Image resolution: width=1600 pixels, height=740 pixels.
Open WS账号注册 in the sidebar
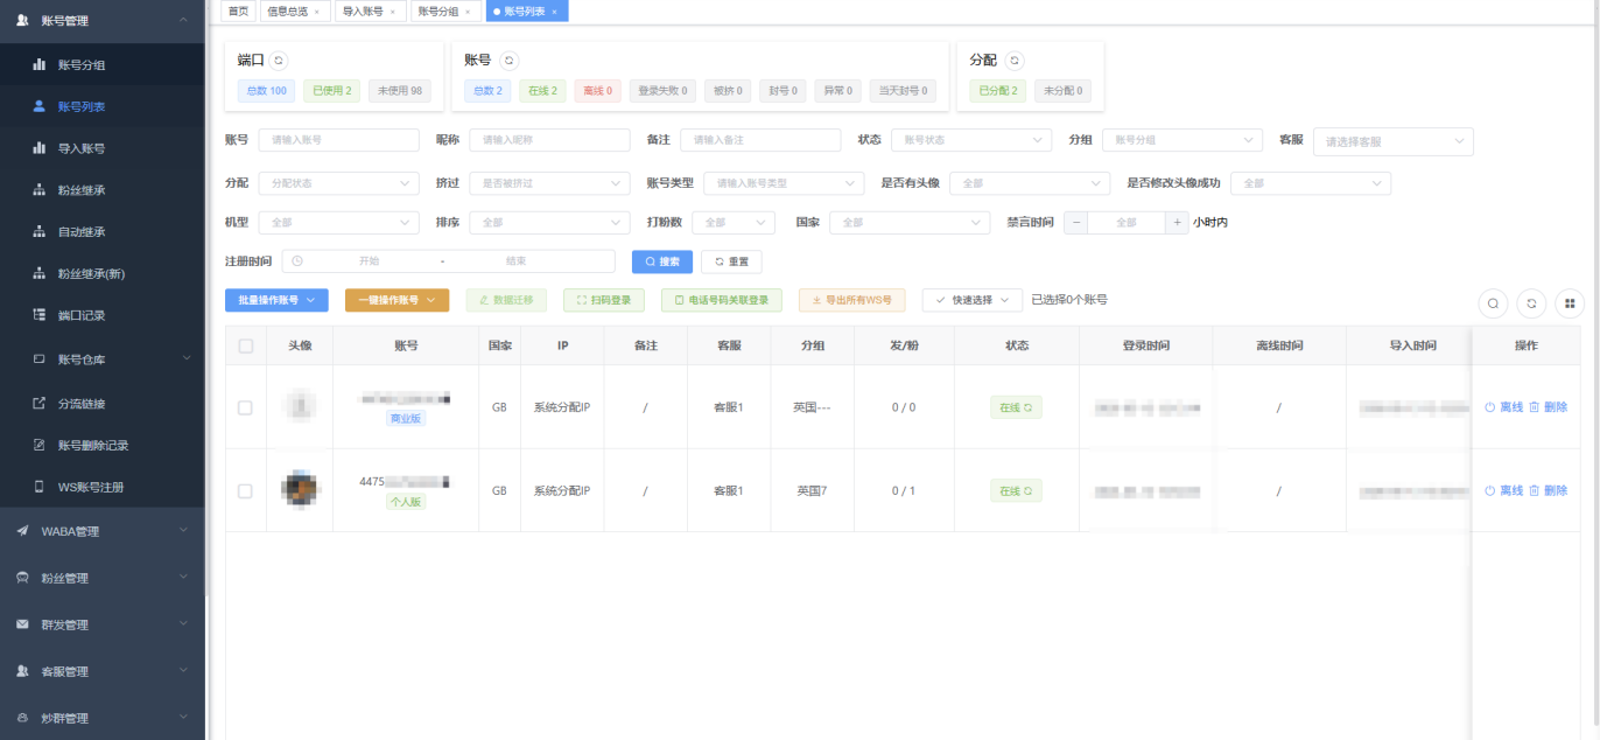[102, 487]
